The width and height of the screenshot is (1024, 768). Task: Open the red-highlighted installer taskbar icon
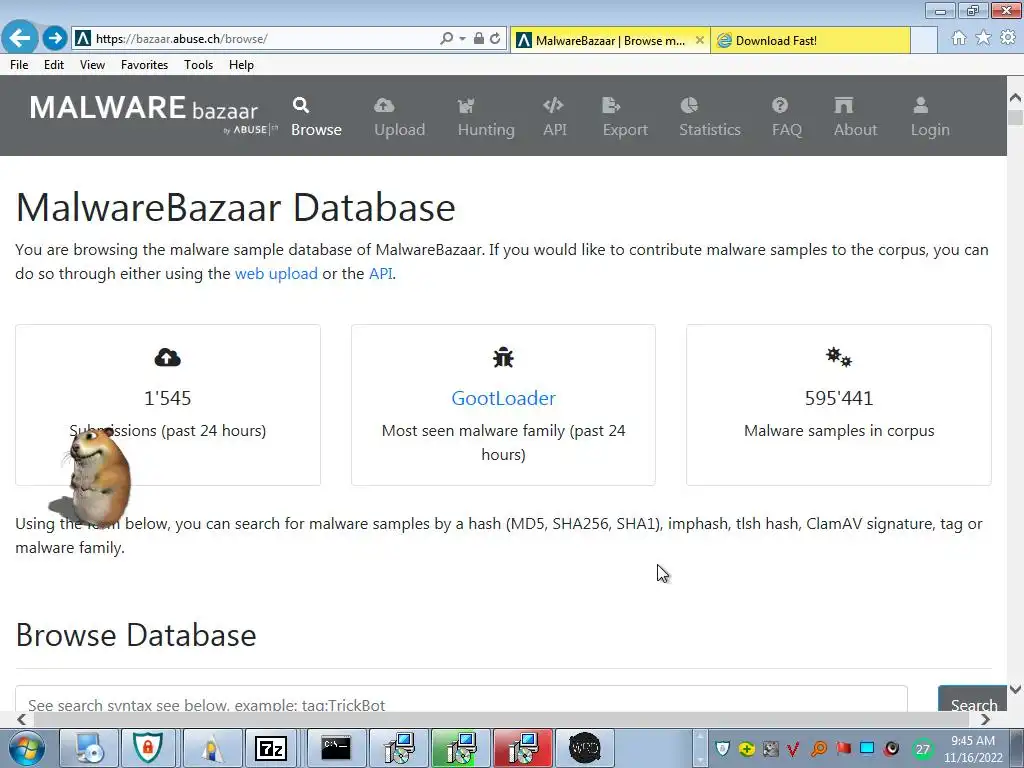click(522, 748)
